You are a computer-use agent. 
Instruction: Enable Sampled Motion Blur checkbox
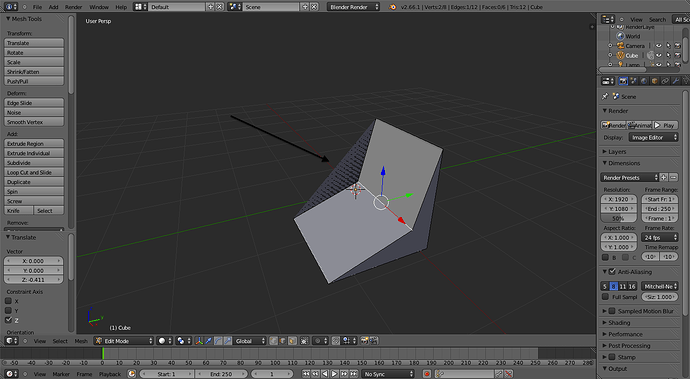point(612,311)
